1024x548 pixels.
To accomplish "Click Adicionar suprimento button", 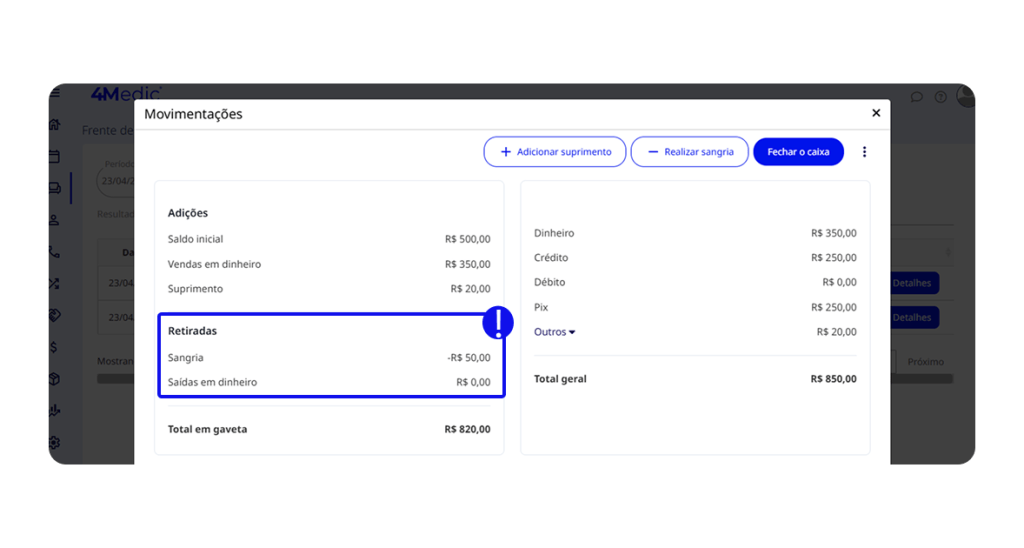I will pyautogui.click(x=555, y=152).
